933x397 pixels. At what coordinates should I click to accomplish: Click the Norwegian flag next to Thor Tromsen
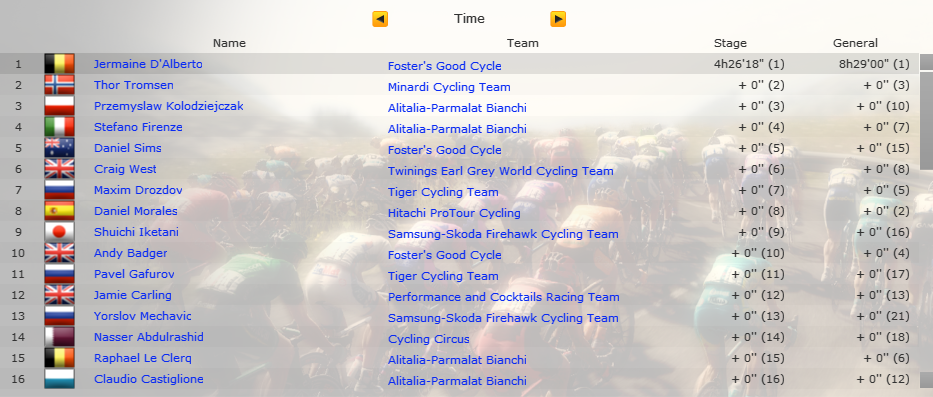[60, 85]
